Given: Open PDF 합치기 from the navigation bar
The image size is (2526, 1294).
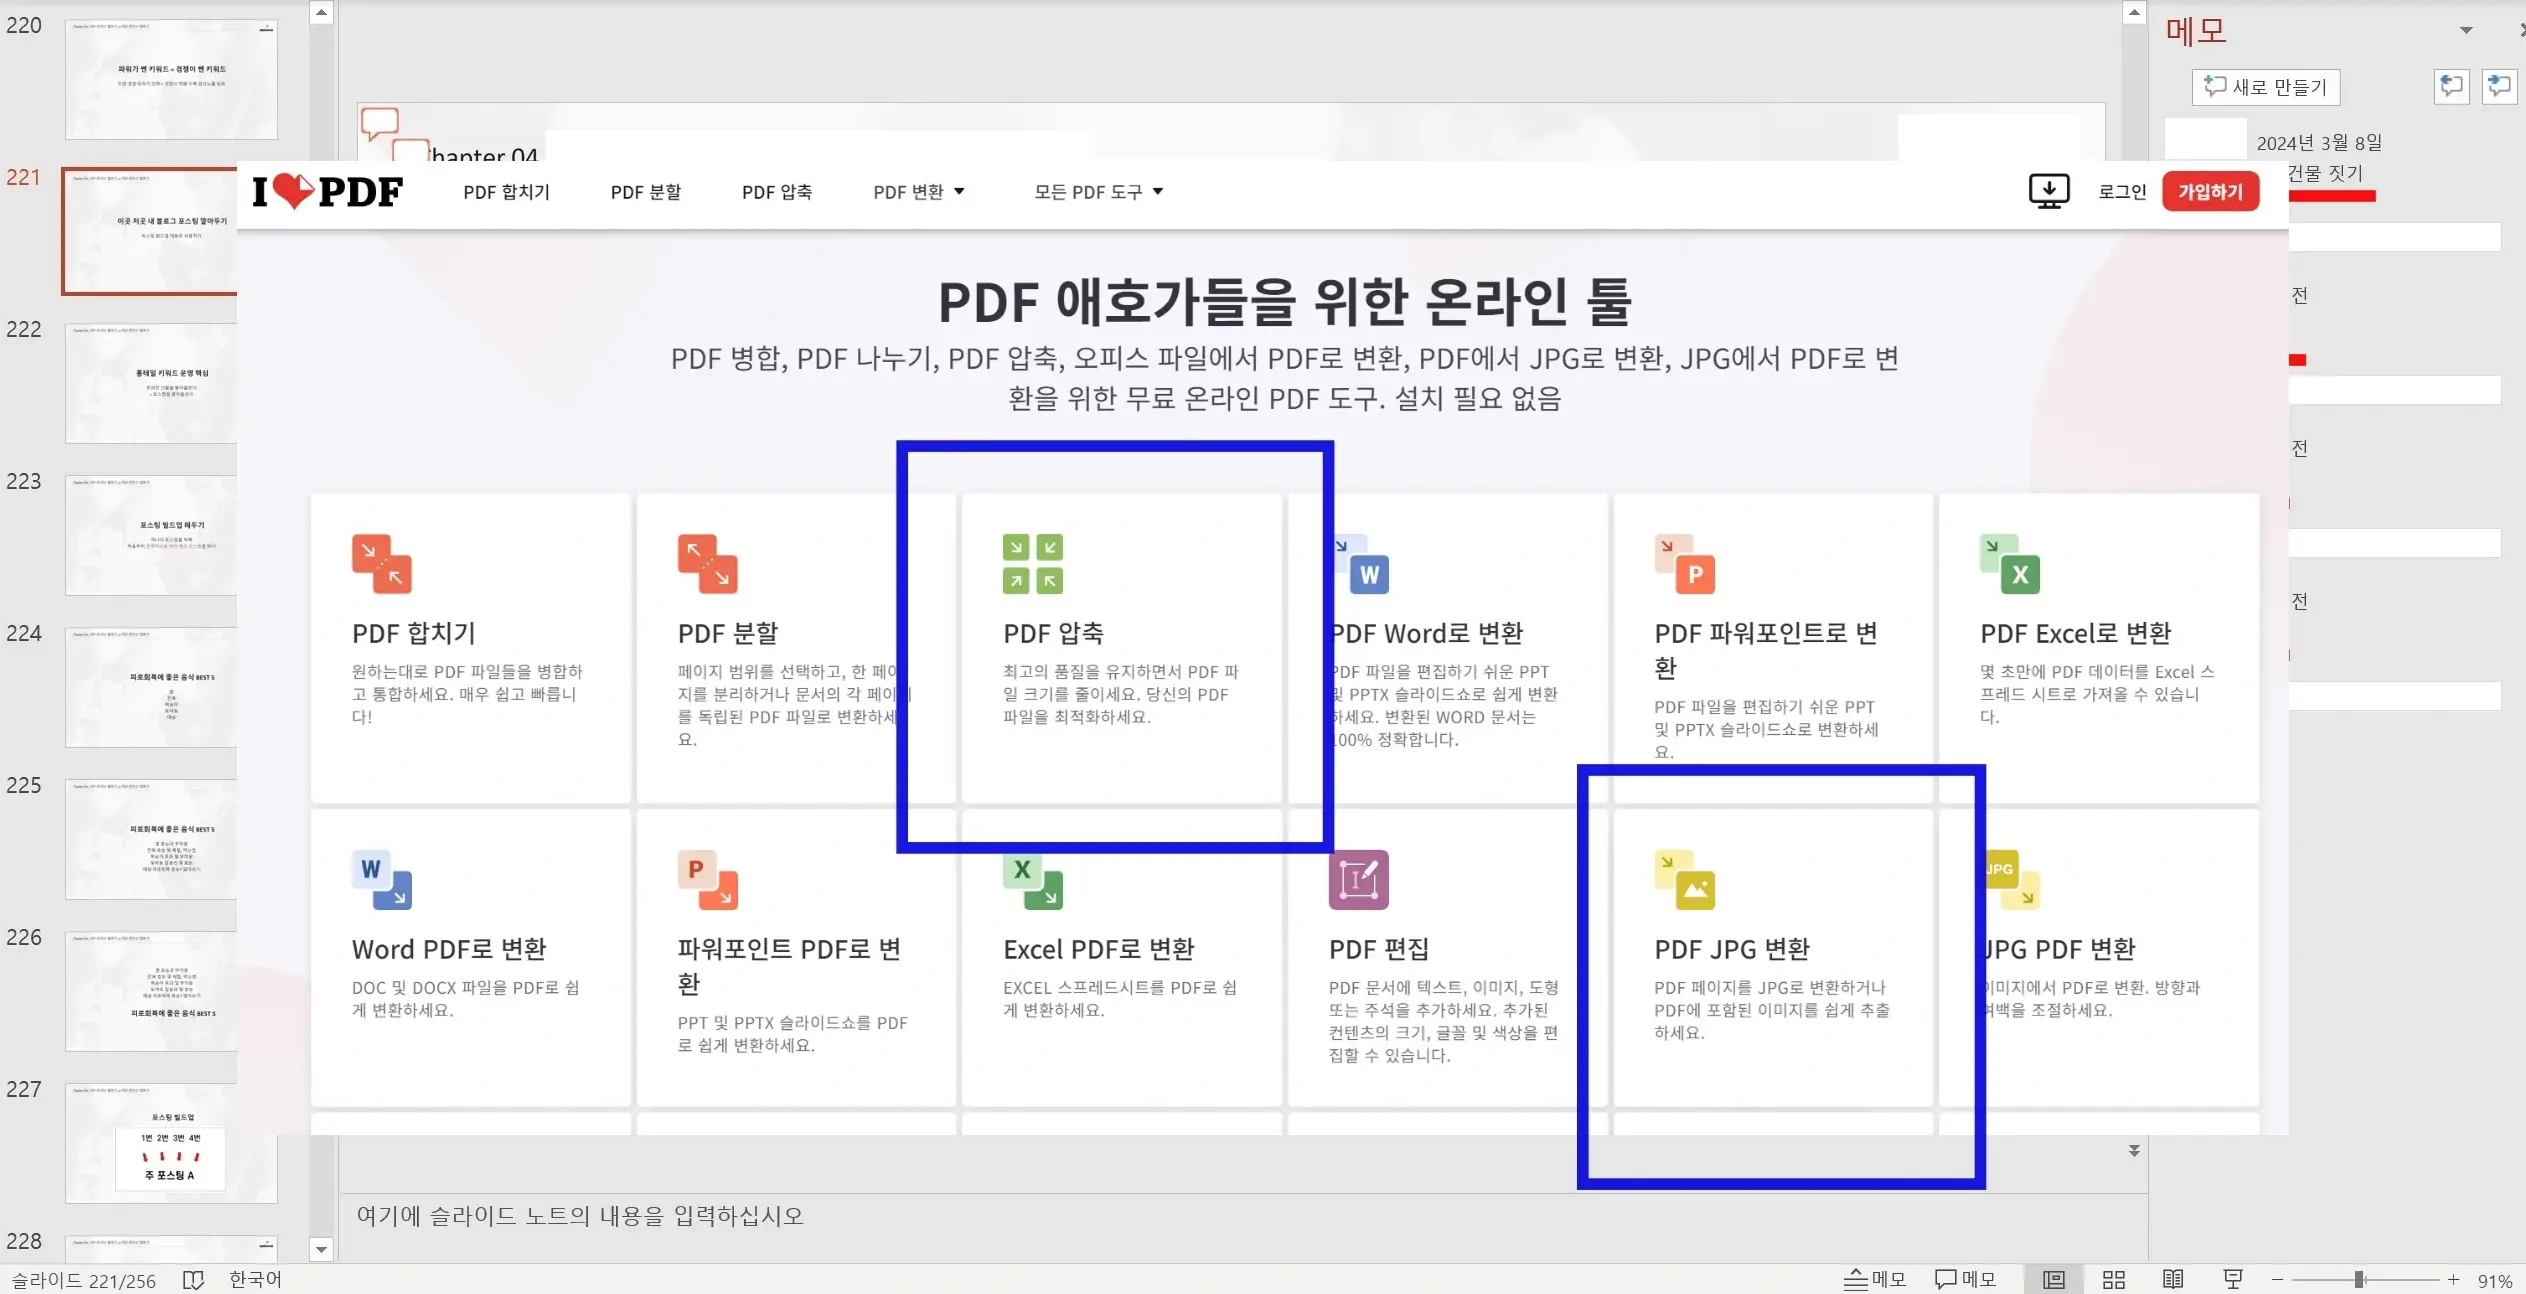Looking at the screenshot, I should [x=507, y=191].
